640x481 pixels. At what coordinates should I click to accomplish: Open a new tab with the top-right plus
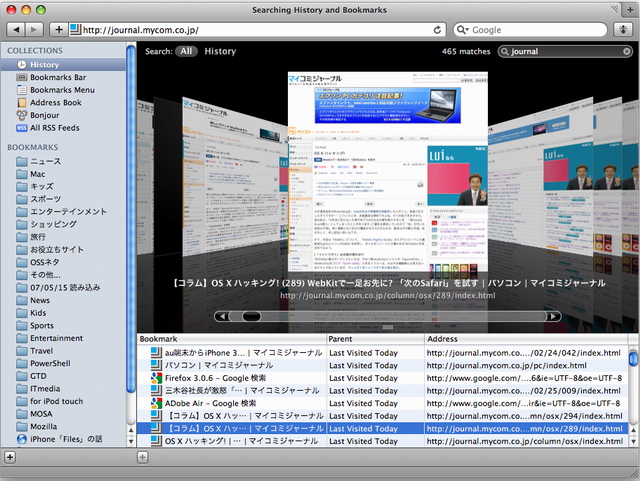point(631,10)
